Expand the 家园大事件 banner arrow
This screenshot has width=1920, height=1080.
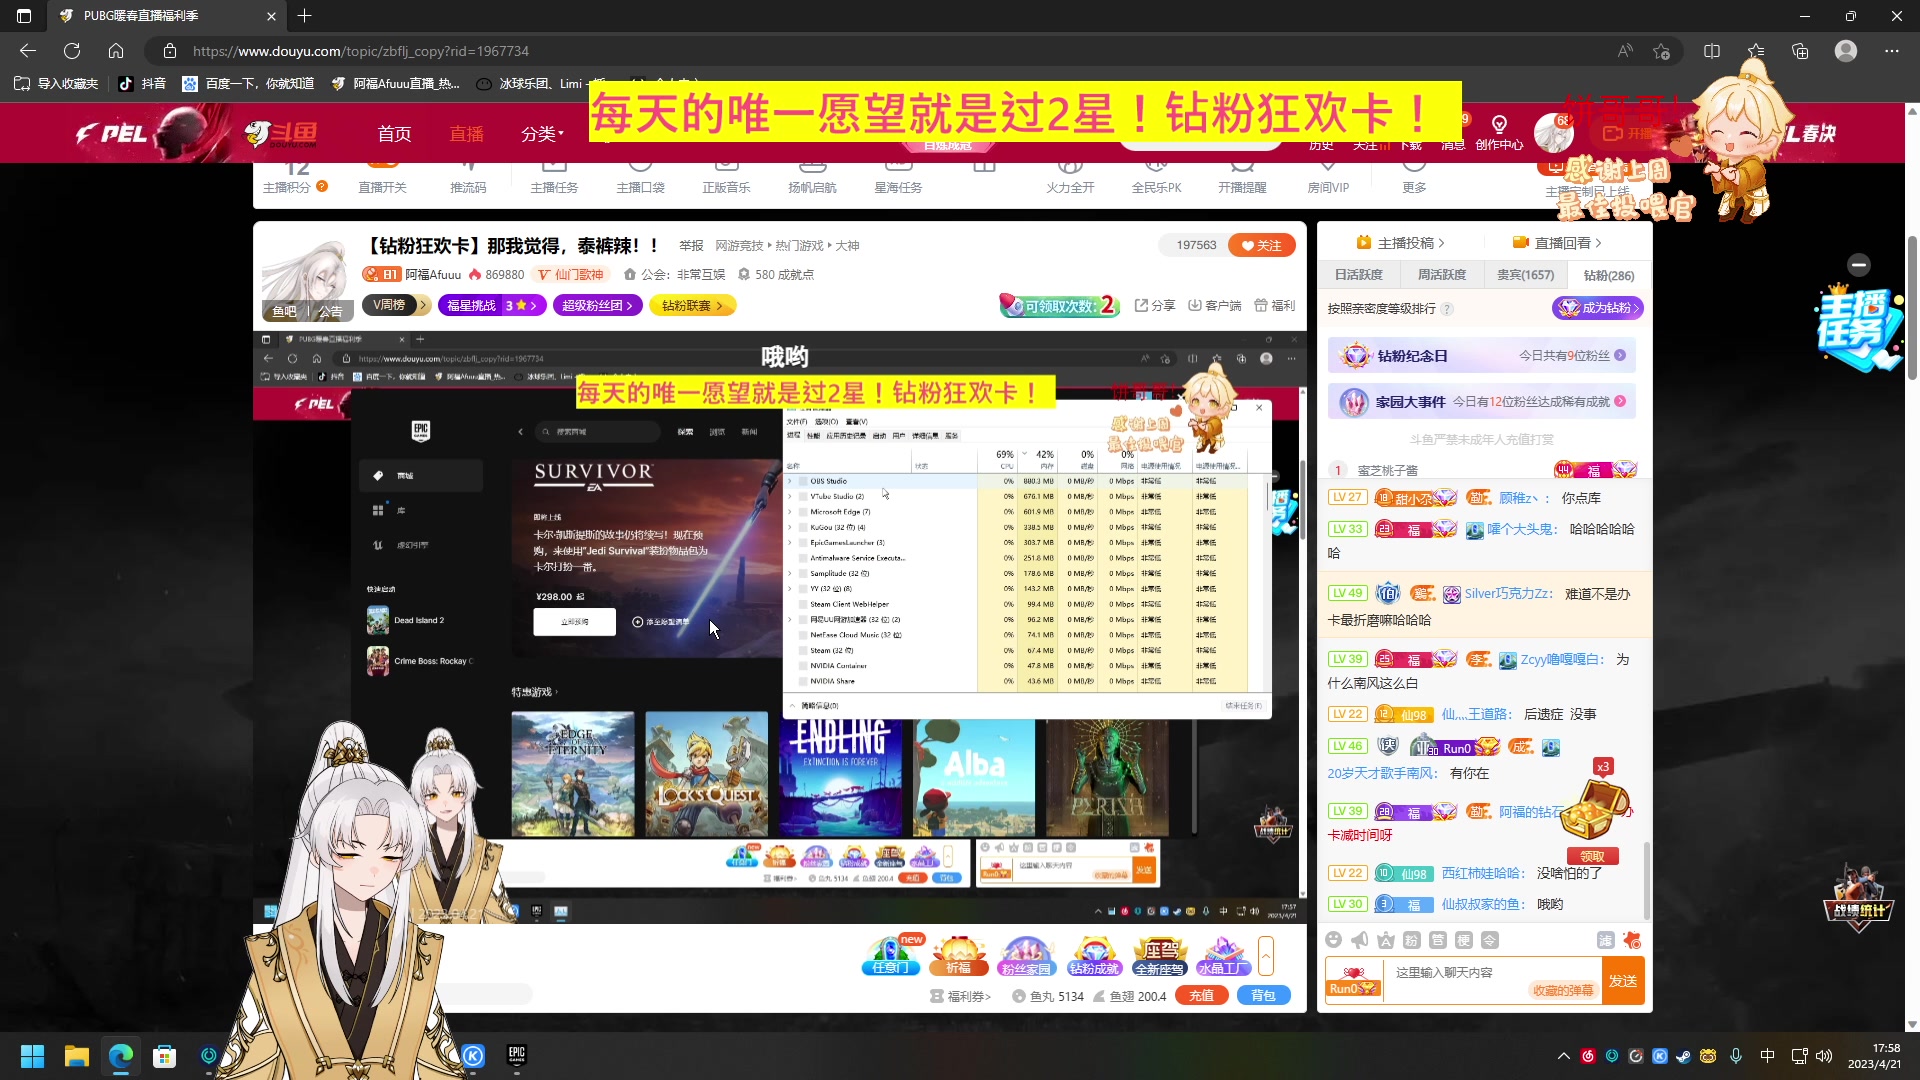pos(1620,401)
